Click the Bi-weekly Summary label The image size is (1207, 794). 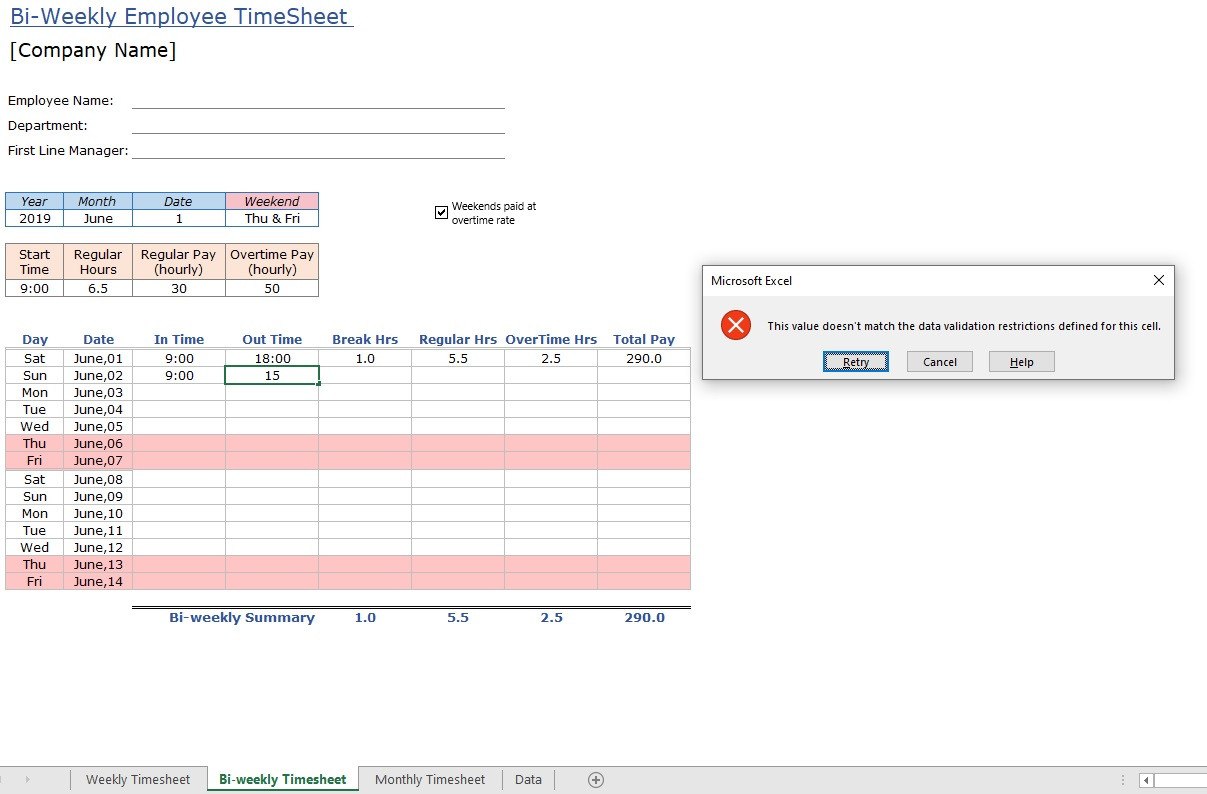(242, 617)
